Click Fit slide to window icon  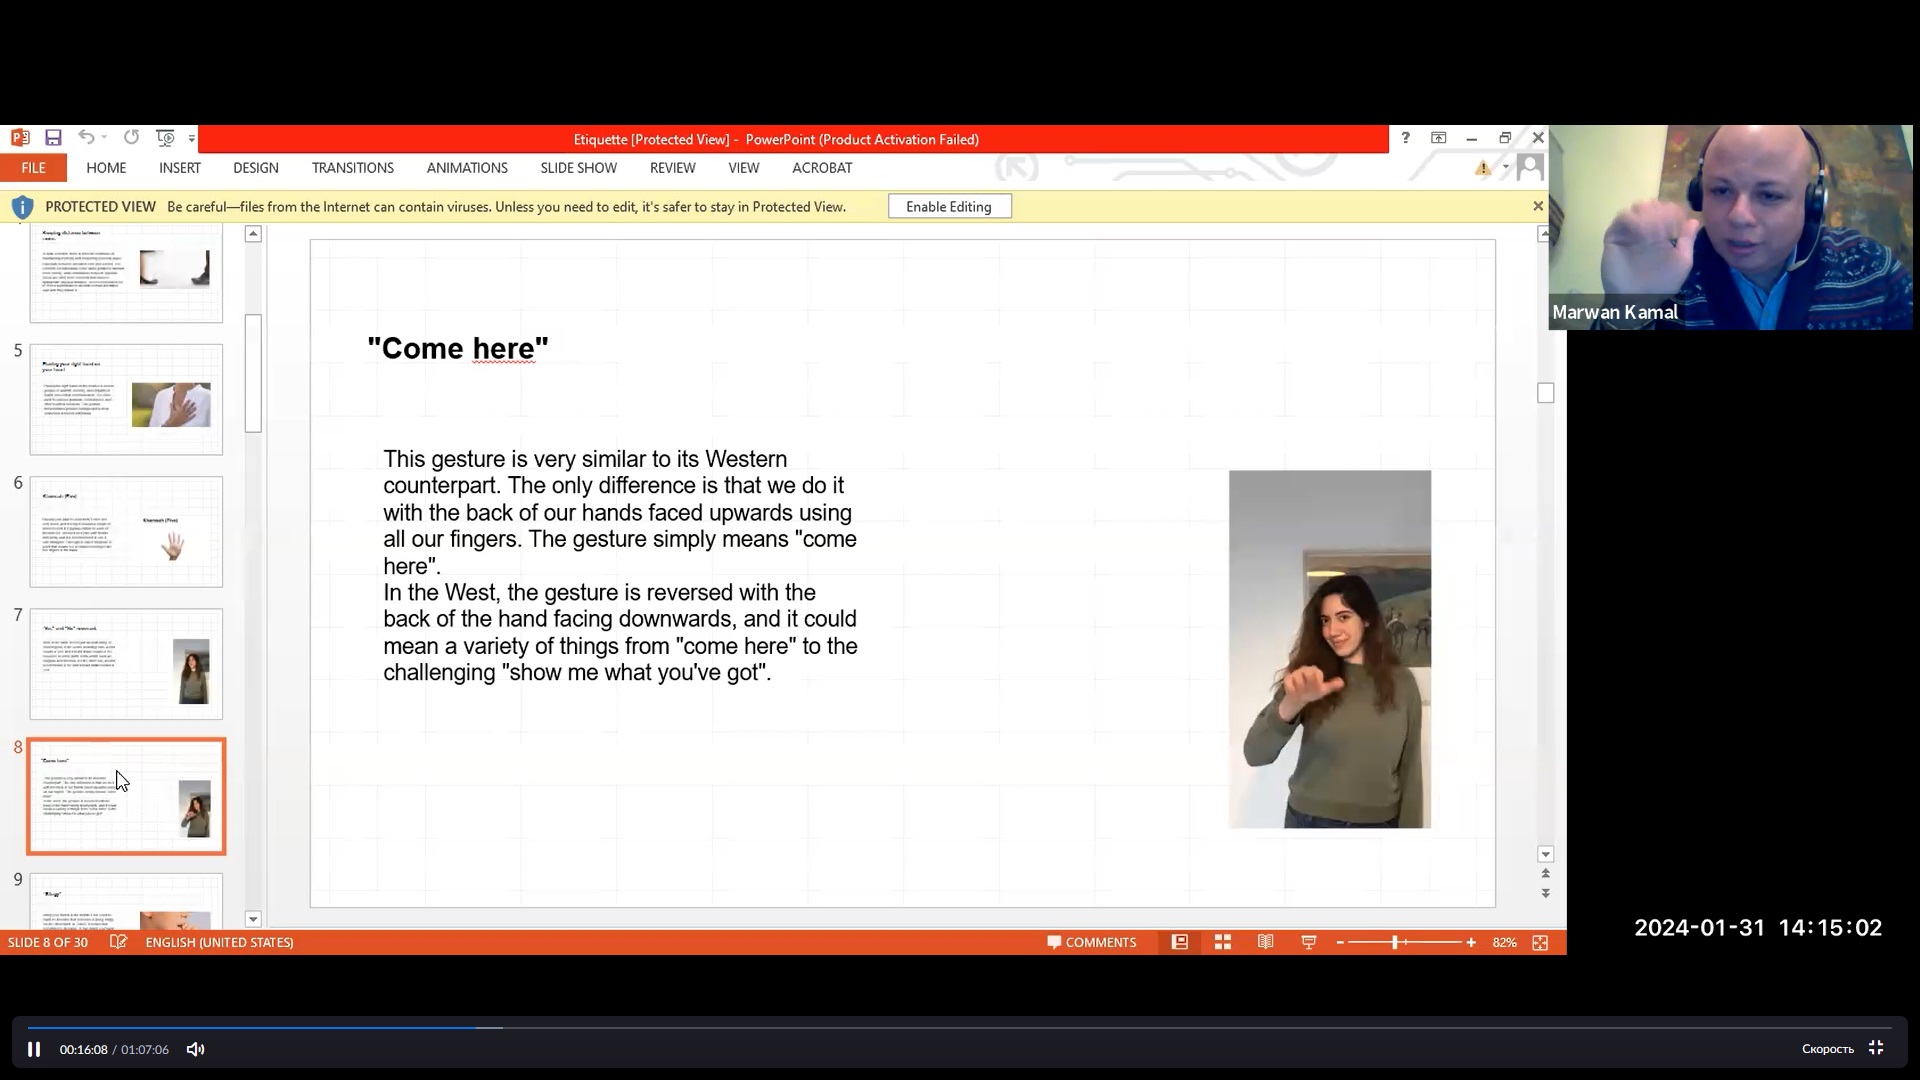pyautogui.click(x=1540, y=942)
